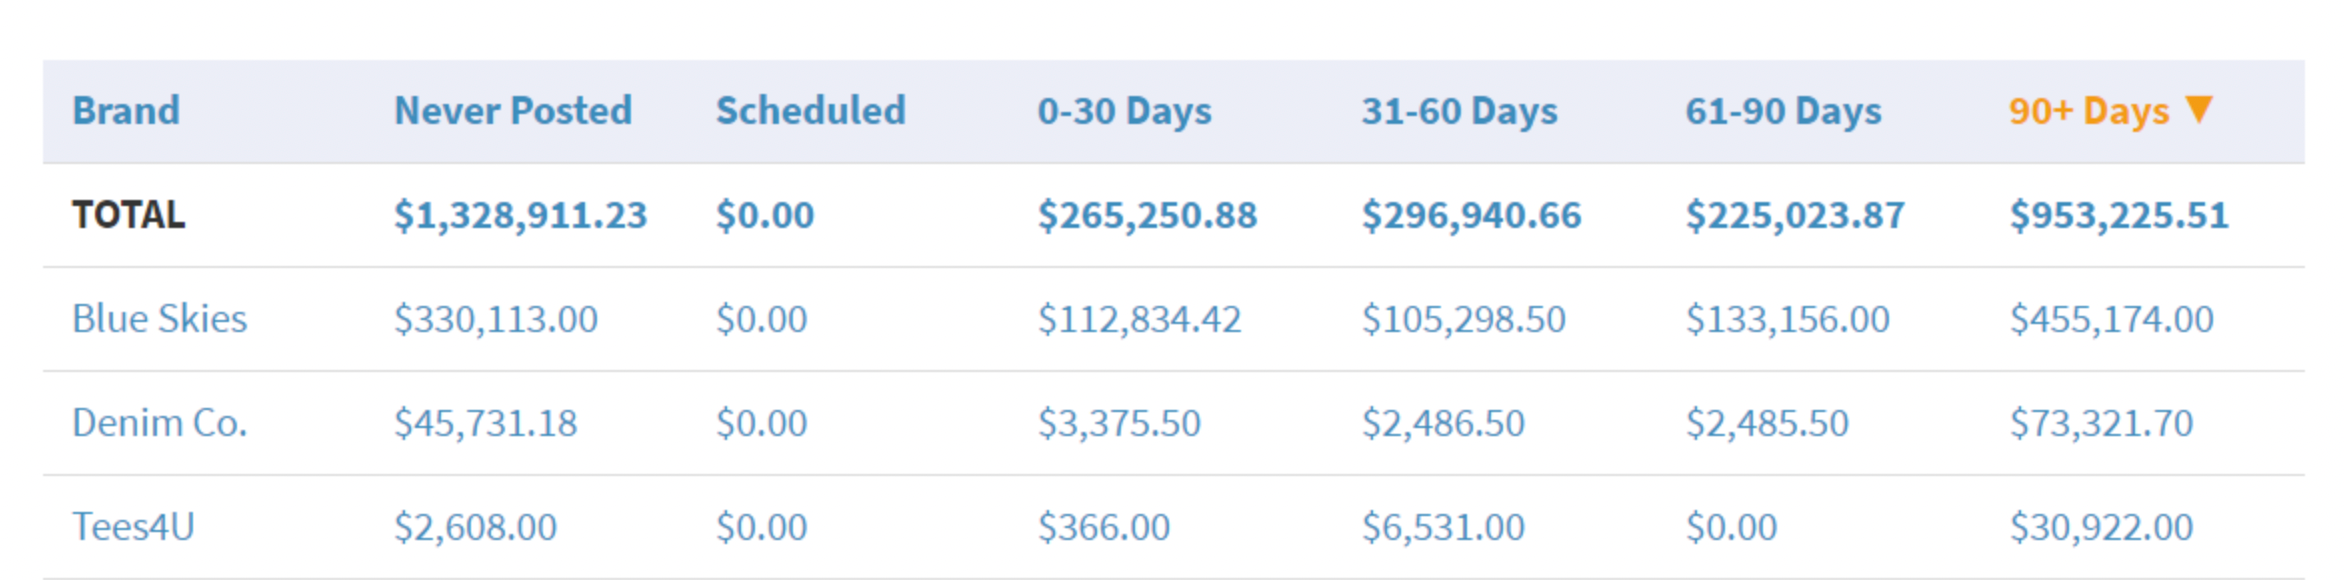Image resolution: width=2344 pixels, height=580 pixels.
Task: Click Denim Co. Never Posted $45,731.18
Action: [485, 423]
